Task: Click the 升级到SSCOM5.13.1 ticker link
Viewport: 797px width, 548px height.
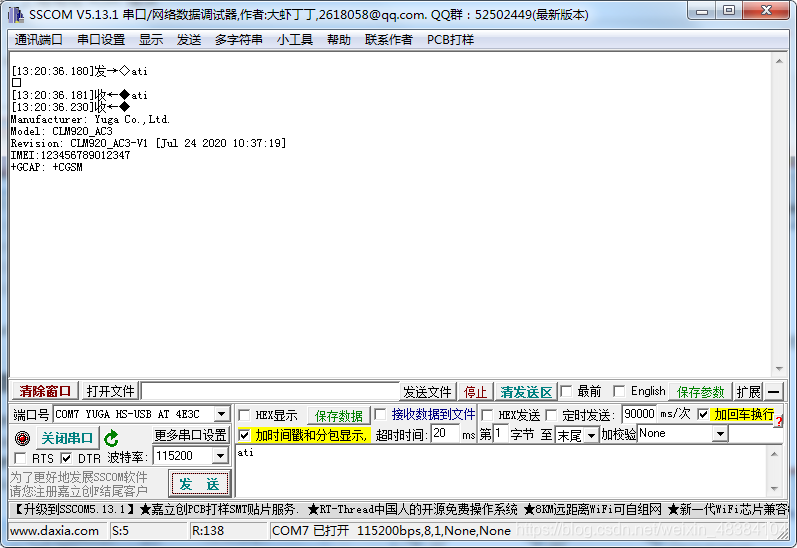Action: (74, 509)
